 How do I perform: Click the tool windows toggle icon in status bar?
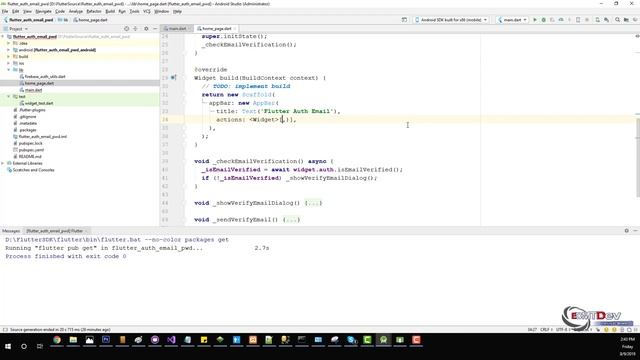point(5,329)
